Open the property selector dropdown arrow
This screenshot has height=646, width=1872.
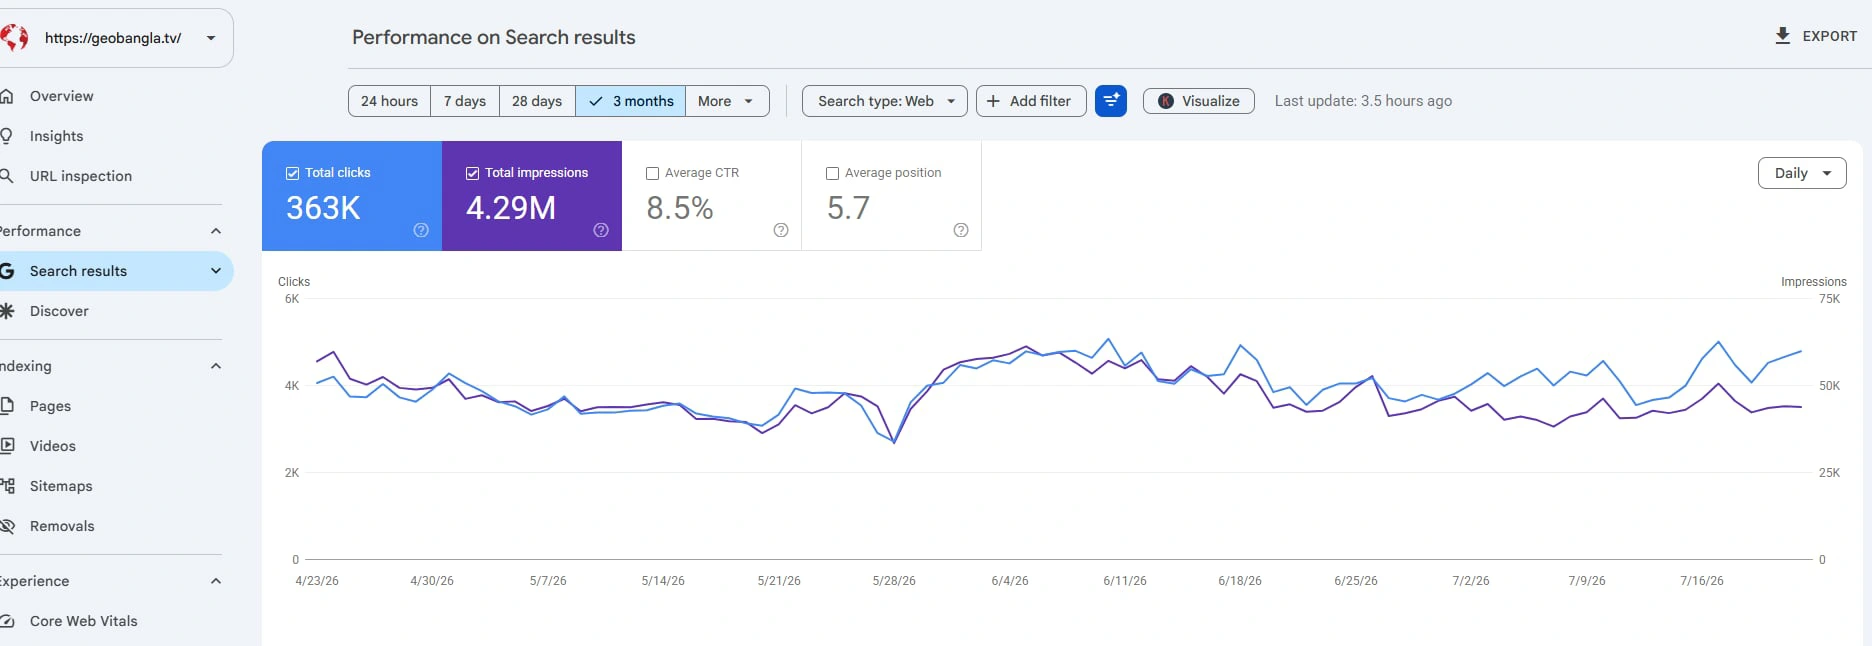[211, 38]
